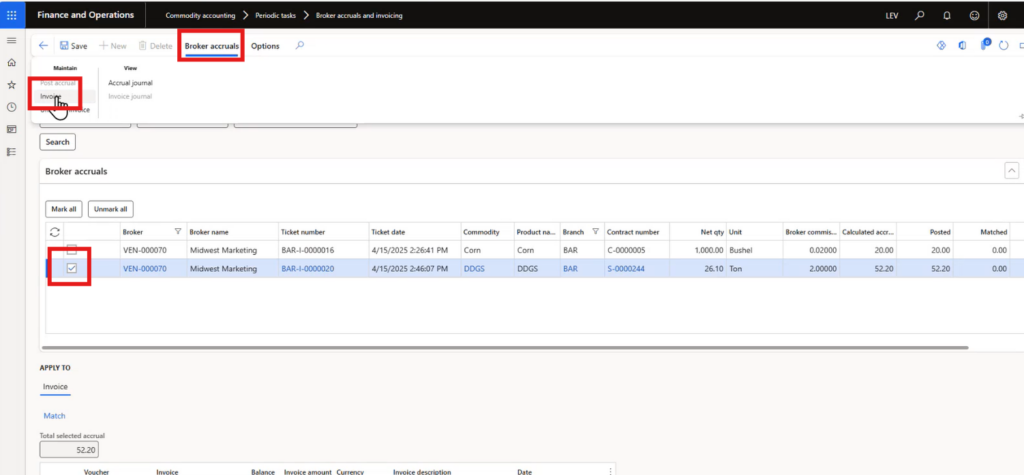
Task: Open the Options tab
Action: (x=265, y=46)
